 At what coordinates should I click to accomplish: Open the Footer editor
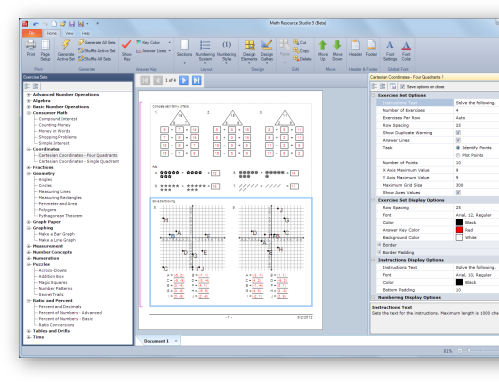click(371, 48)
